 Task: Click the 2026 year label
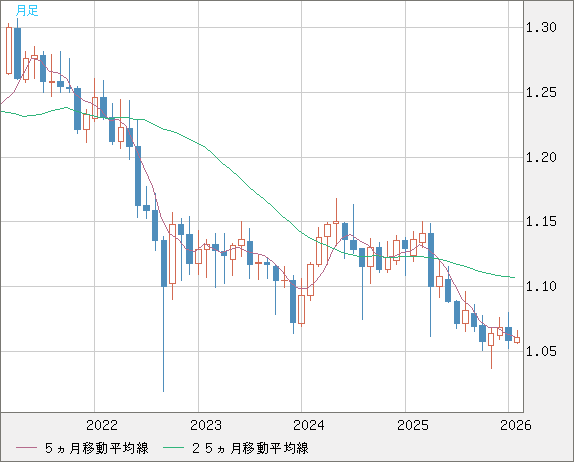click(x=515, y=425)
